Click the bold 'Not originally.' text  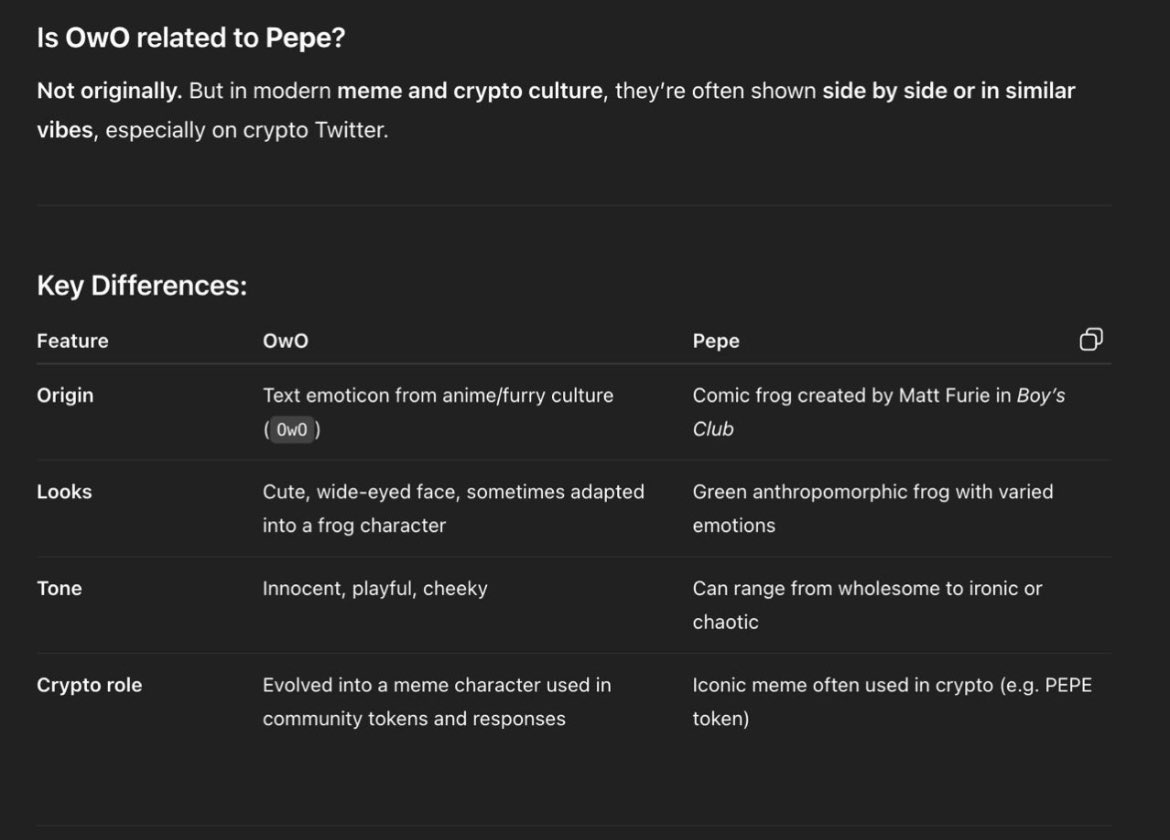pyautogui.click(x=110, y=91)
